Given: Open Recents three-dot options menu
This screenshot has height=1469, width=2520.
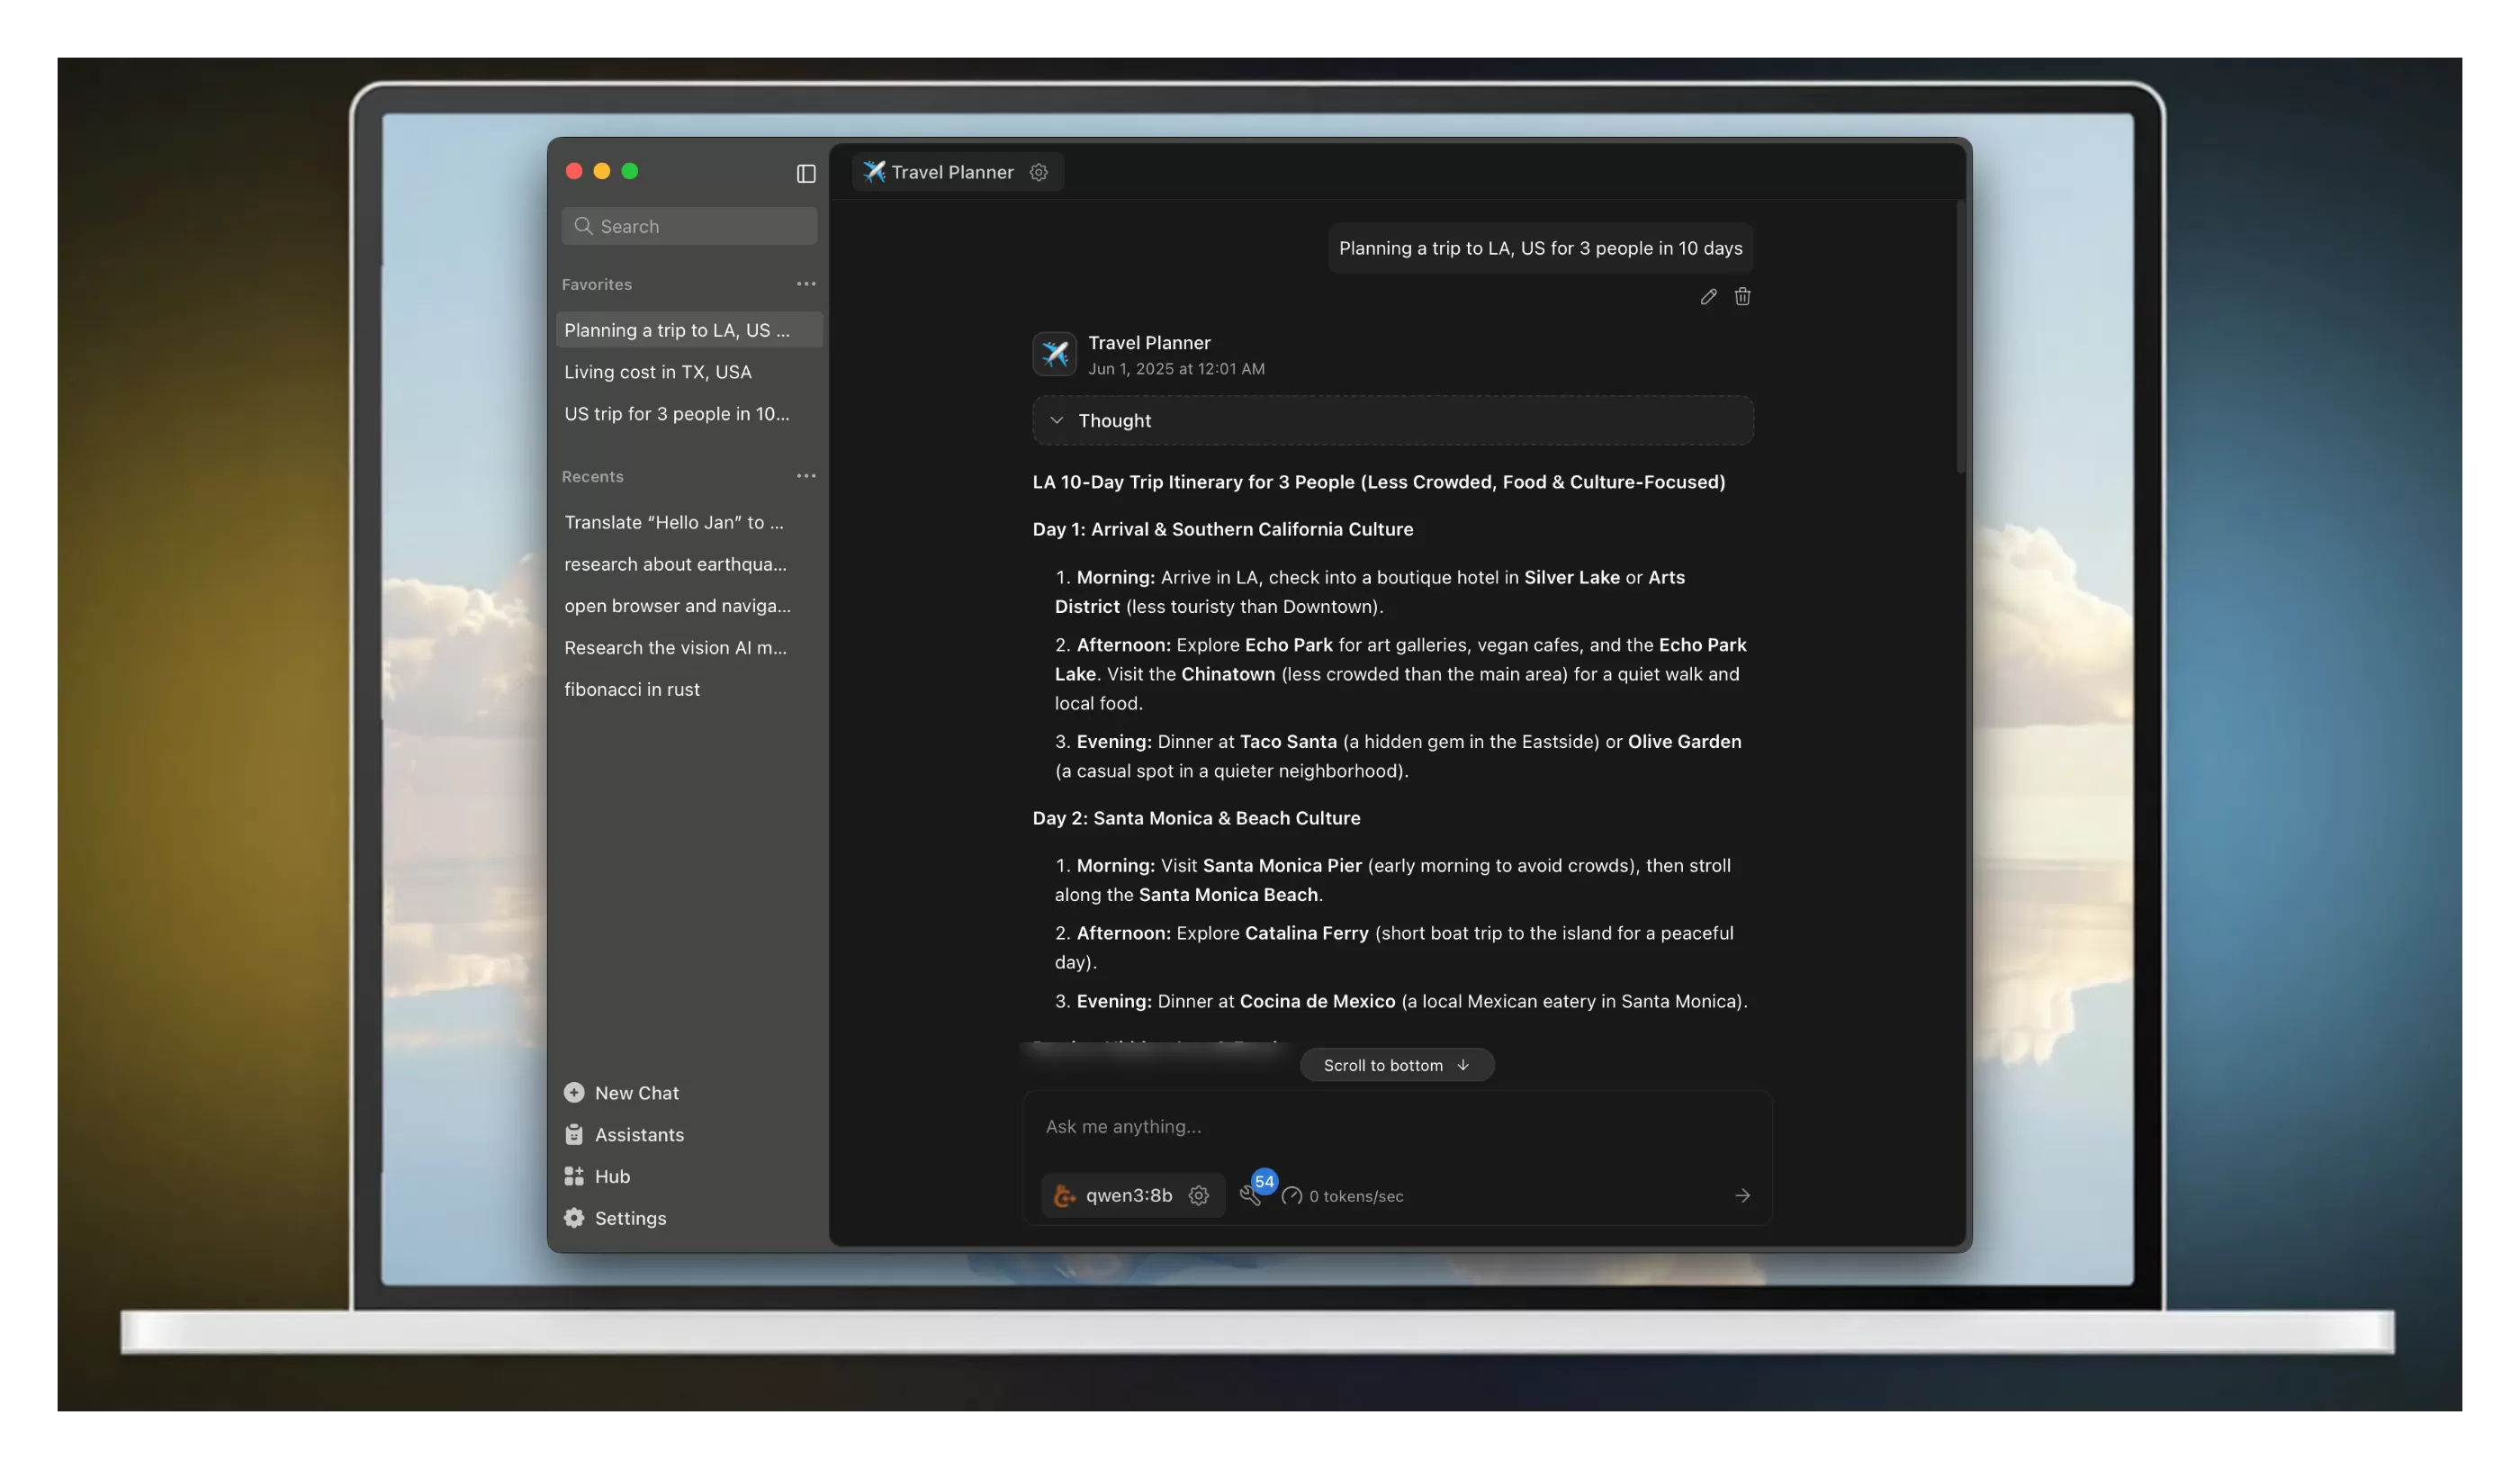Looking at the screenshot, I should tap(806, 476).
